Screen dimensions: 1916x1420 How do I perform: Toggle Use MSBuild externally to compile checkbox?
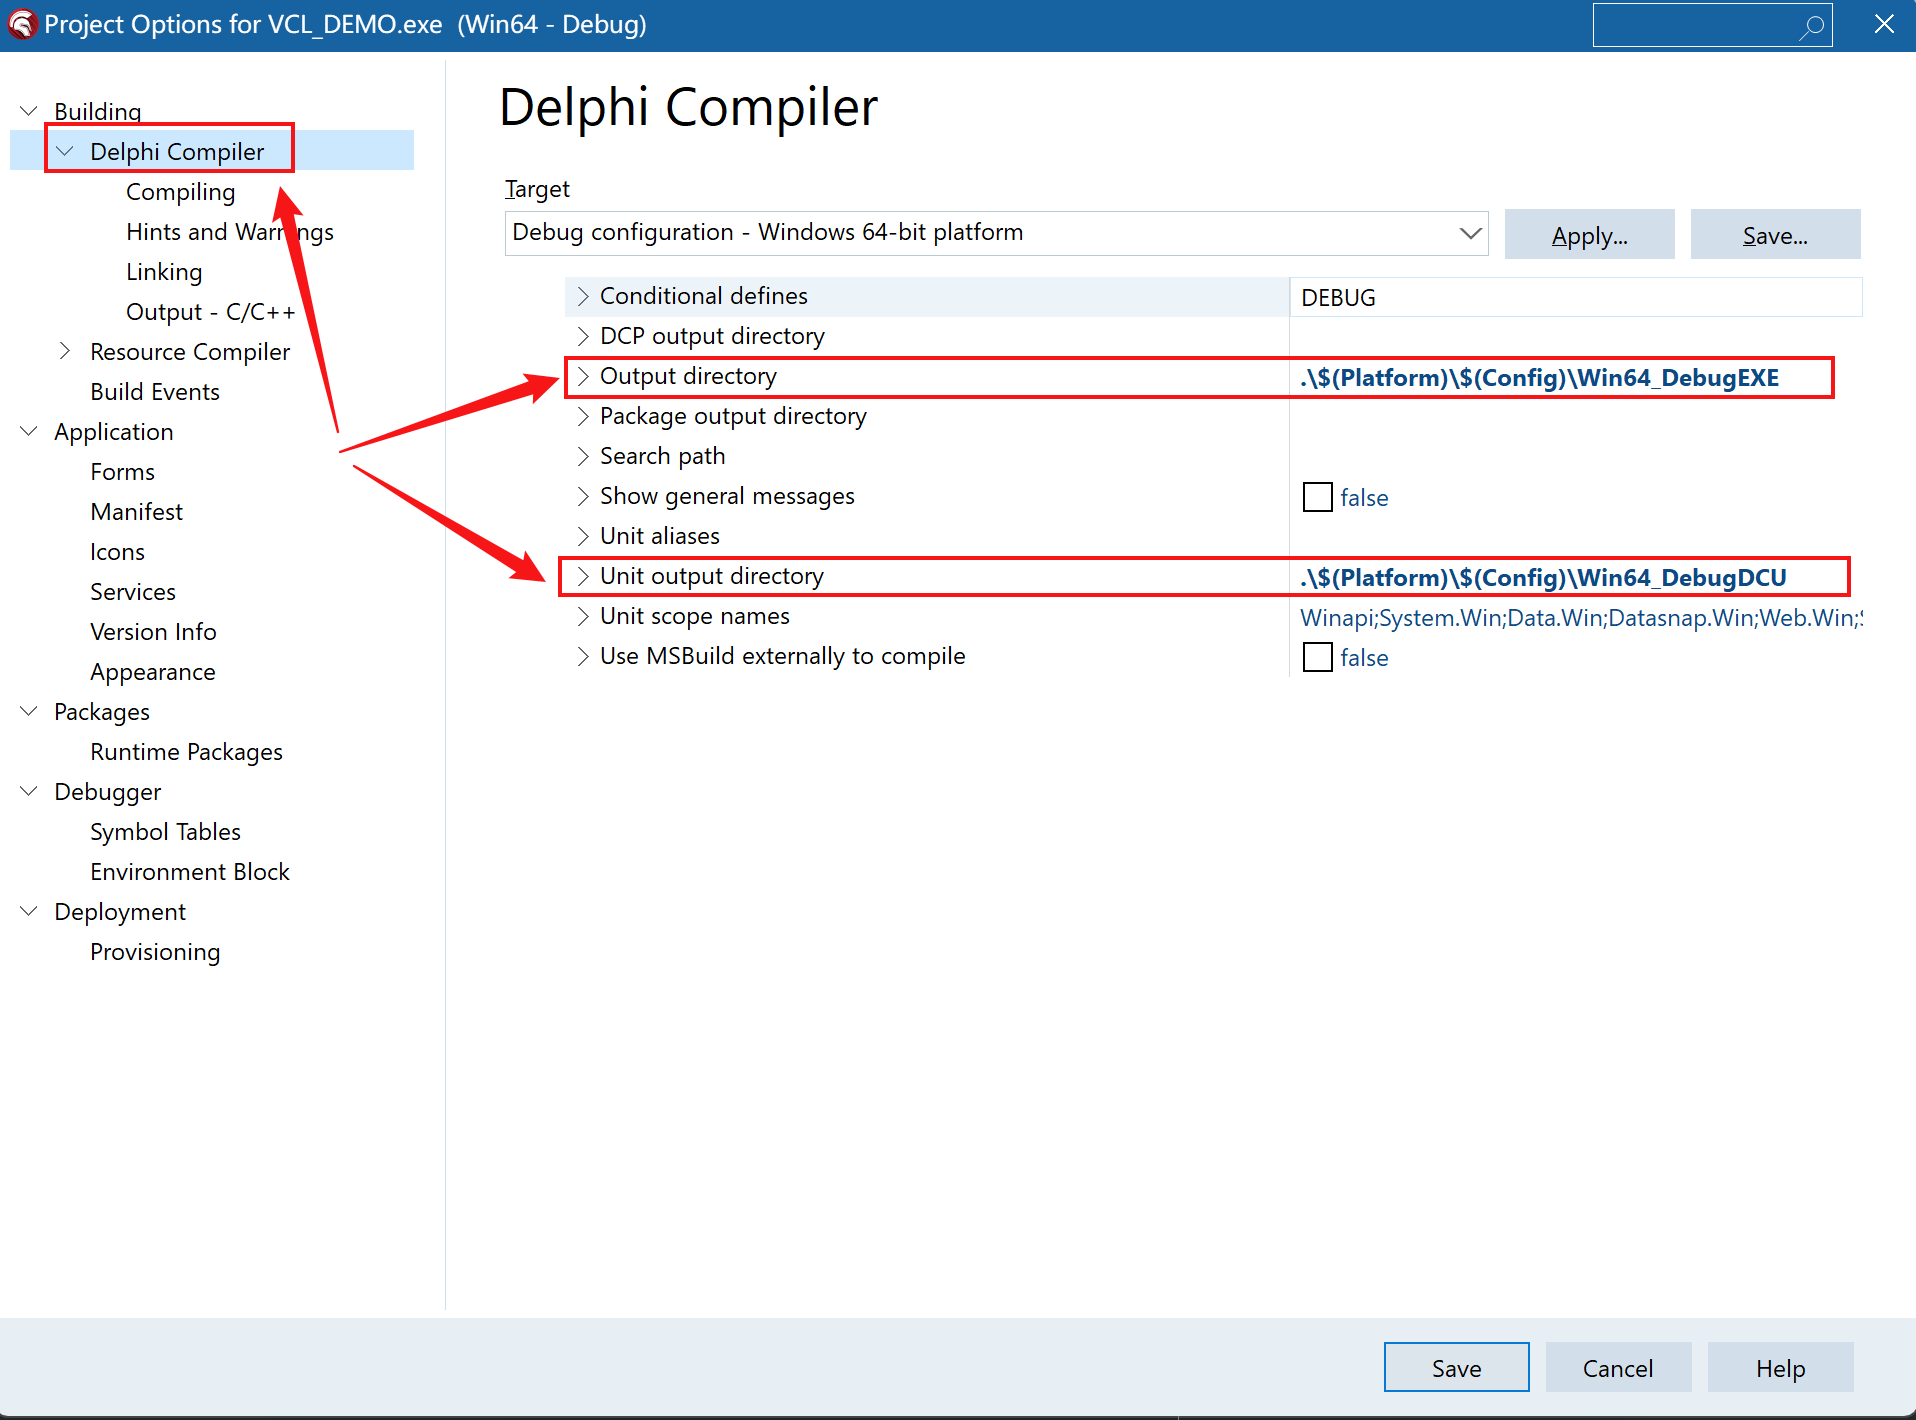[1317, 657]
